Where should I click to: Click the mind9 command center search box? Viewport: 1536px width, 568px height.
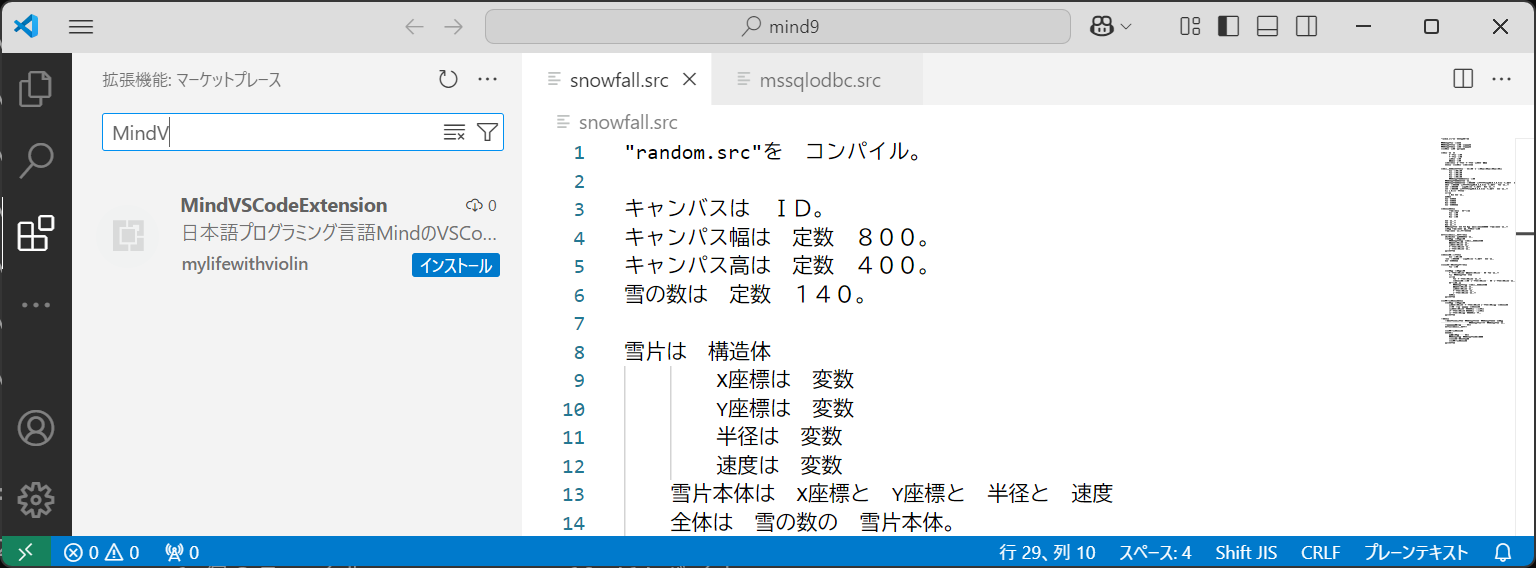(x=778, y=27)
